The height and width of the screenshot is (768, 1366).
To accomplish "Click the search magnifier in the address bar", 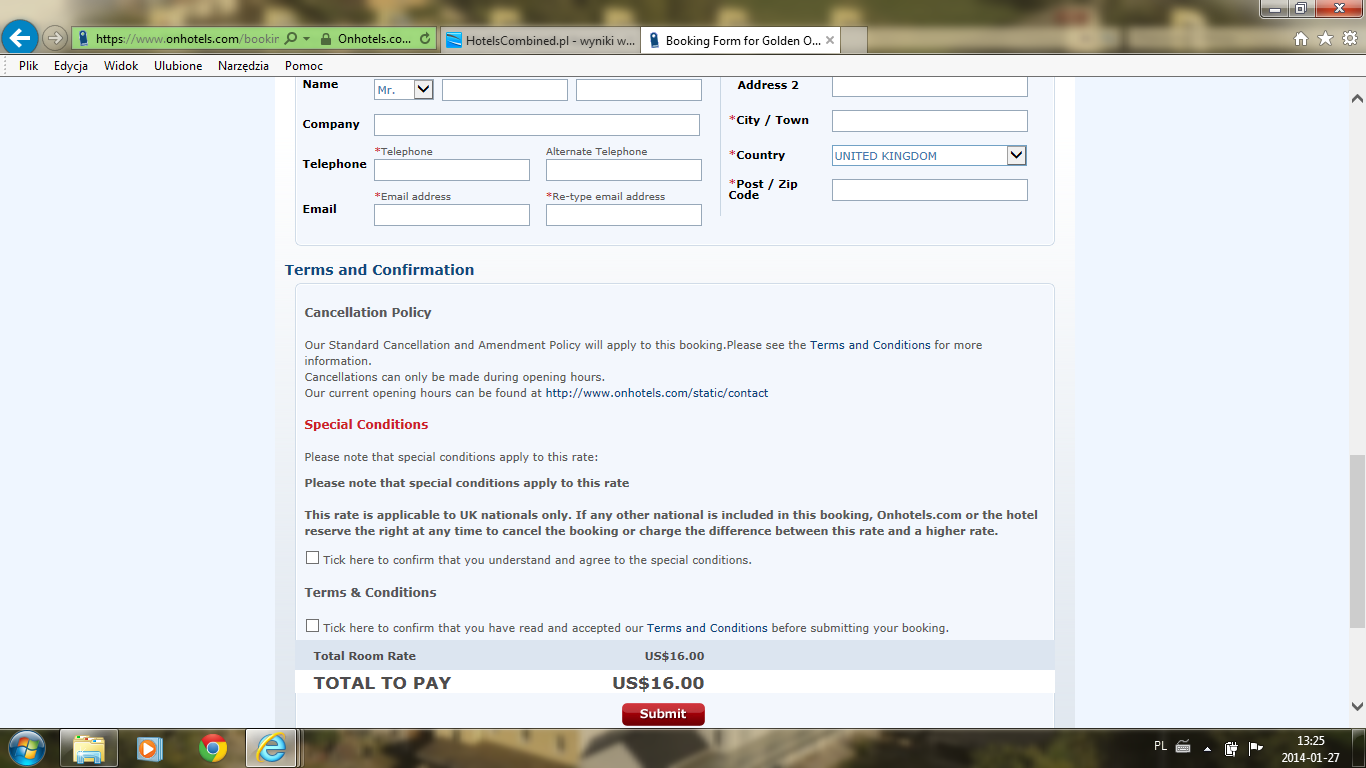I will click(x=290, y=39).
